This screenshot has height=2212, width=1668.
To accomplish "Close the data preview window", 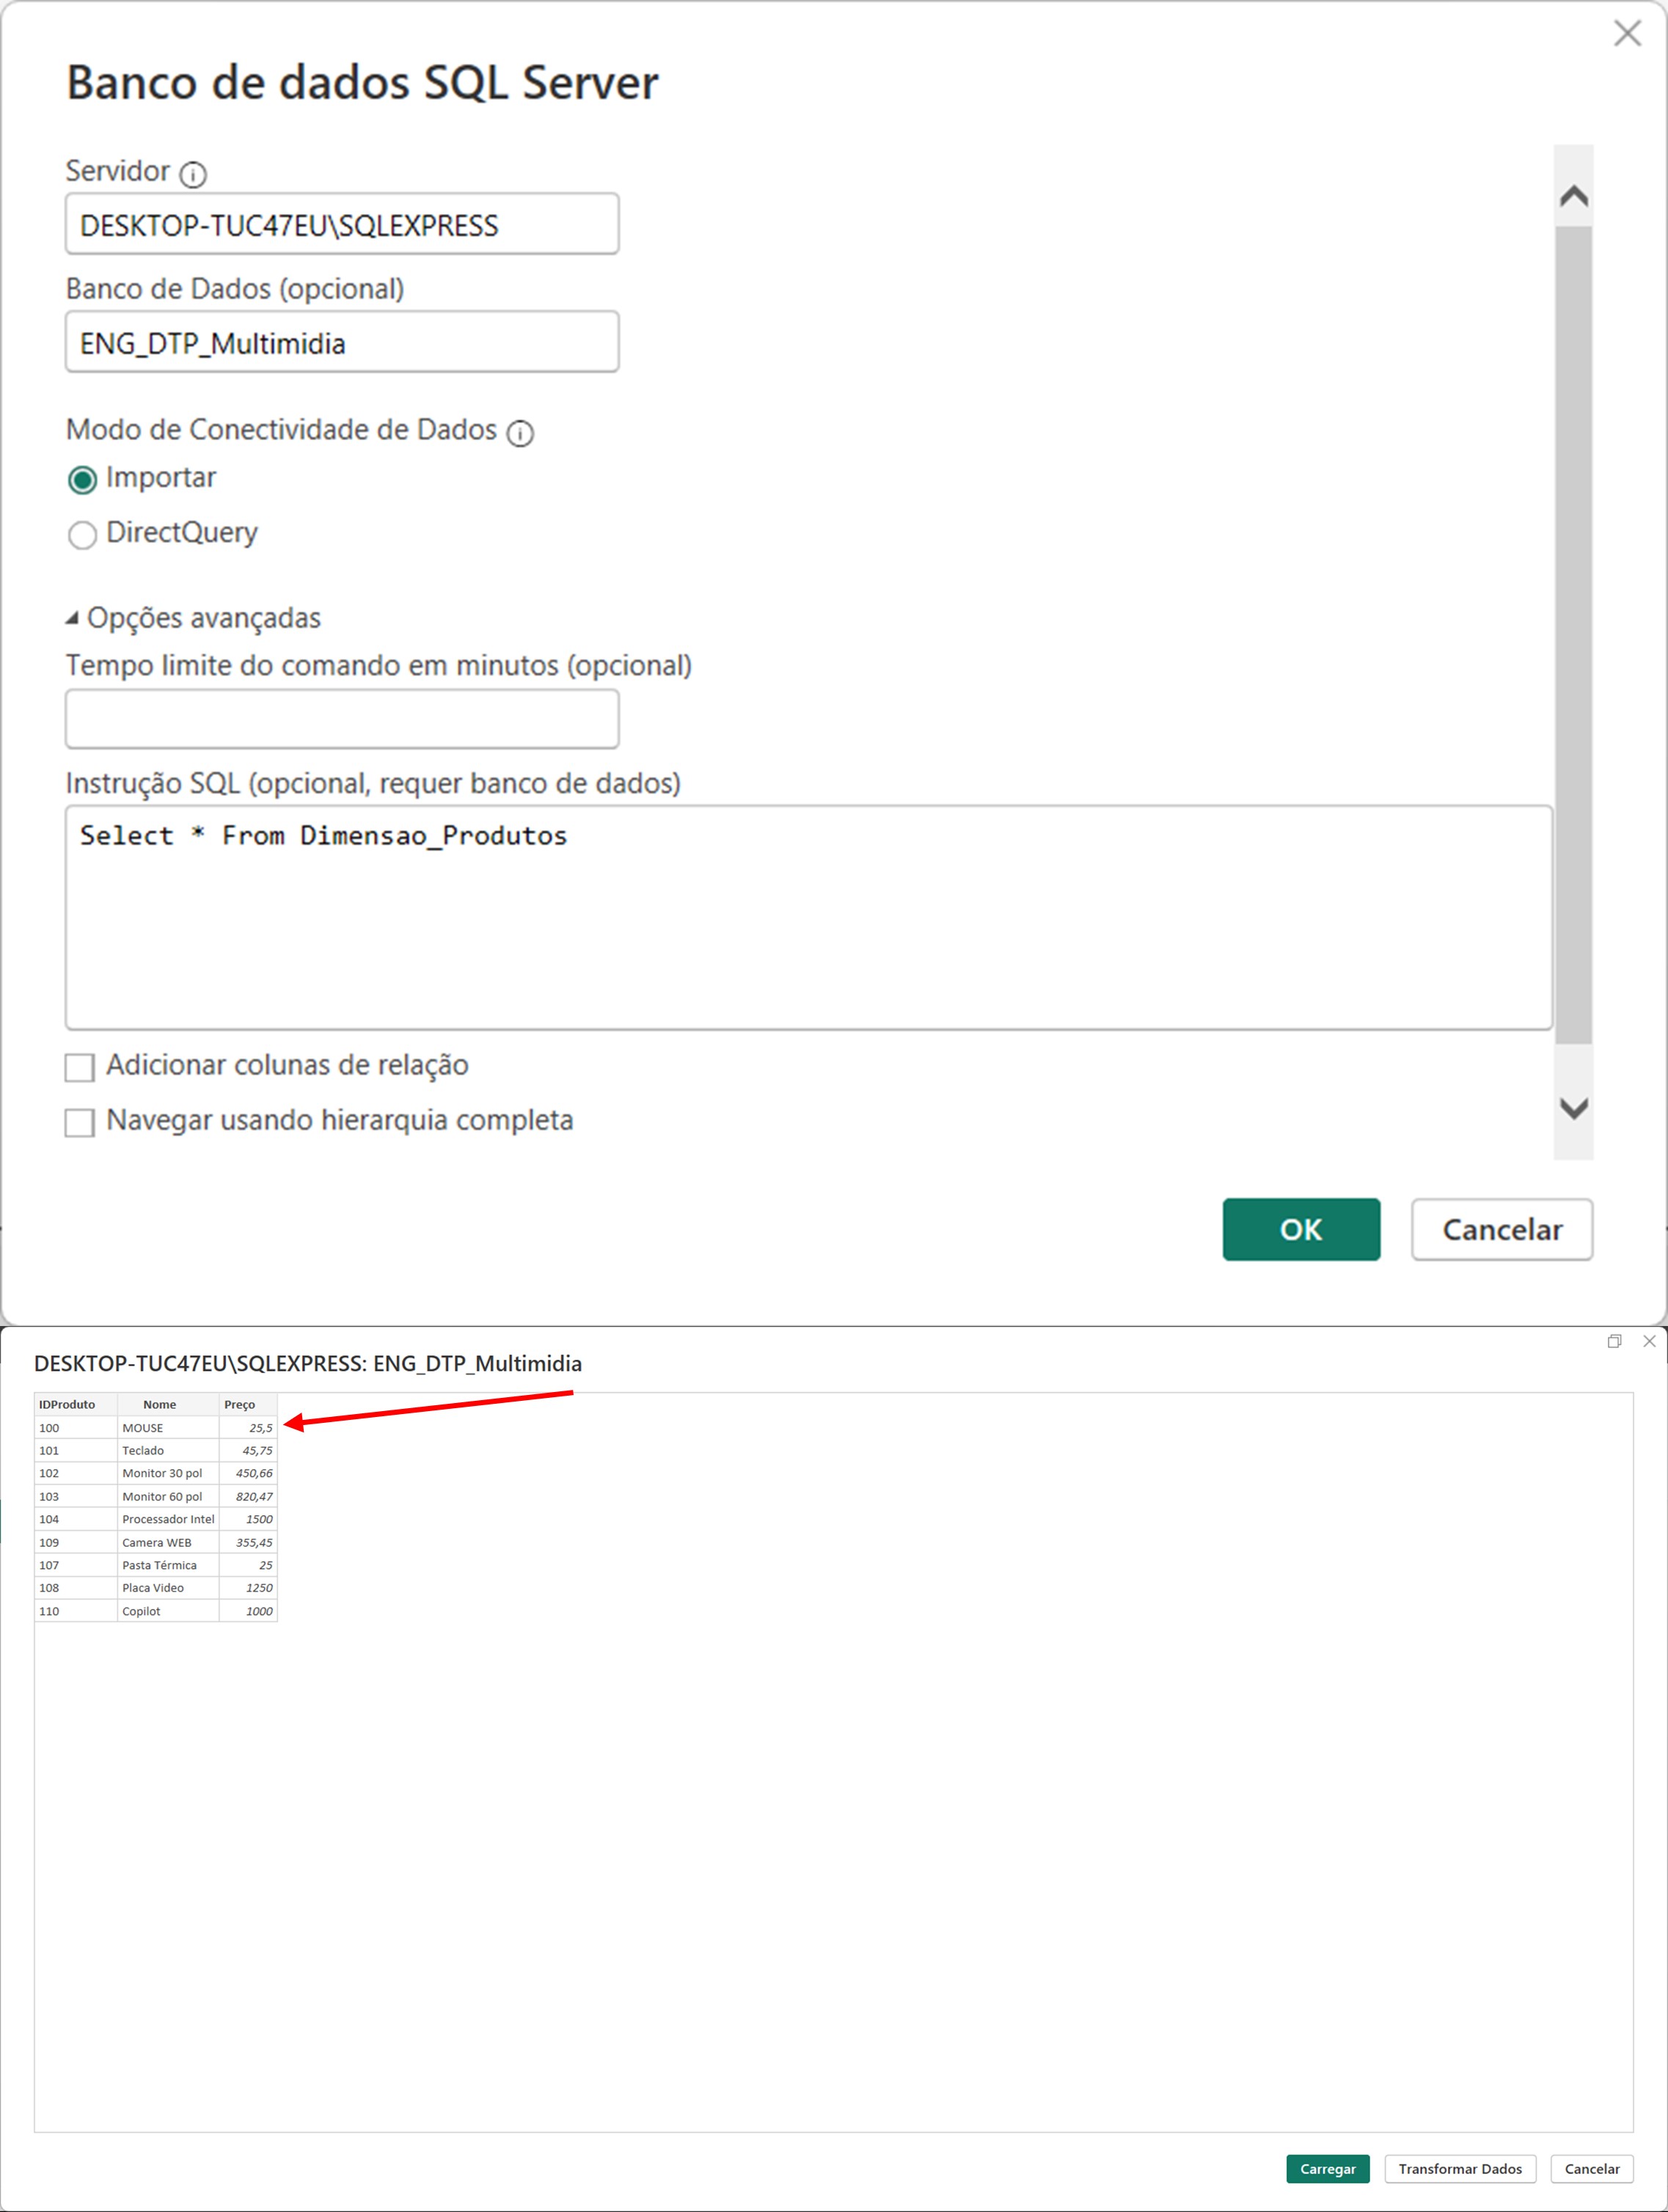I will 1649,1341.
